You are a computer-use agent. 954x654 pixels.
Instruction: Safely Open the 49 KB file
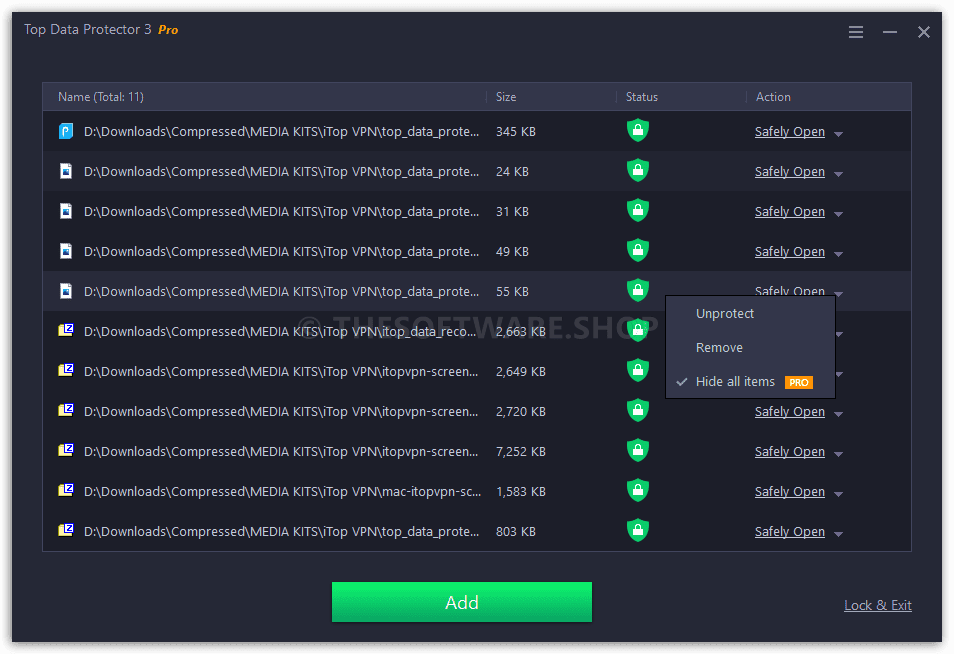click(x=790, y=252)
